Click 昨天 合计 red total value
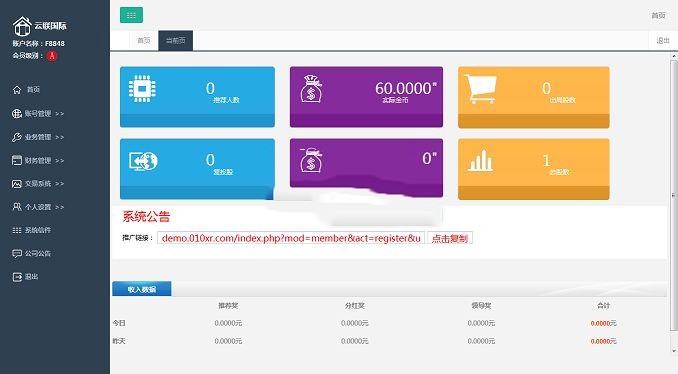 pyautogui.click(x=603, y=341)
